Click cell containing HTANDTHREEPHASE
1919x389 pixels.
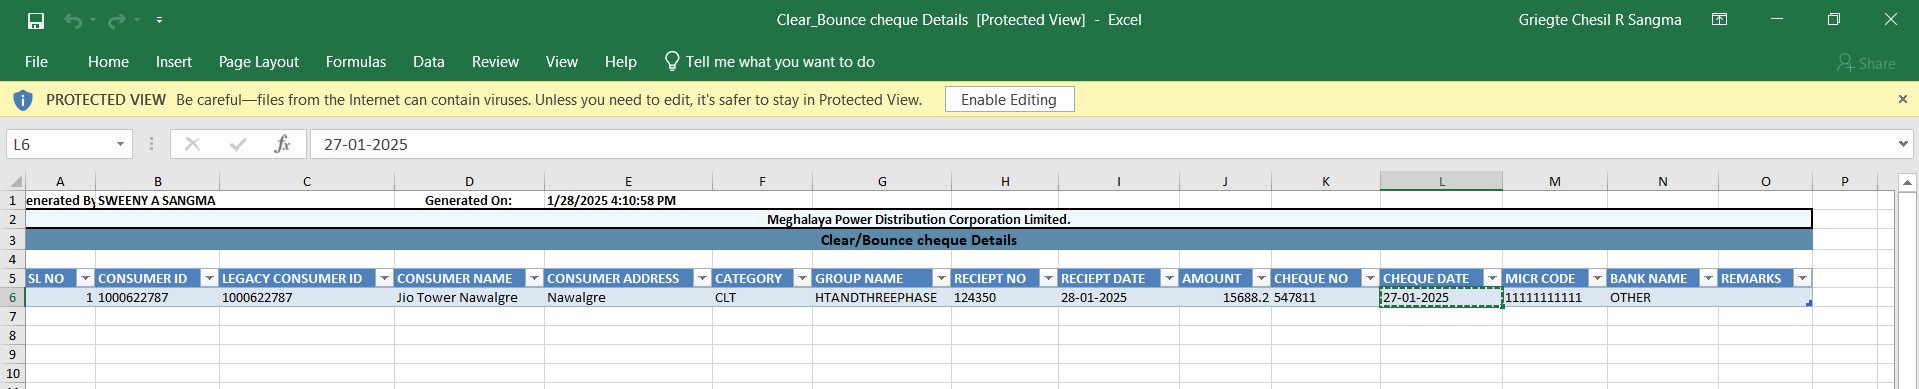882,297
